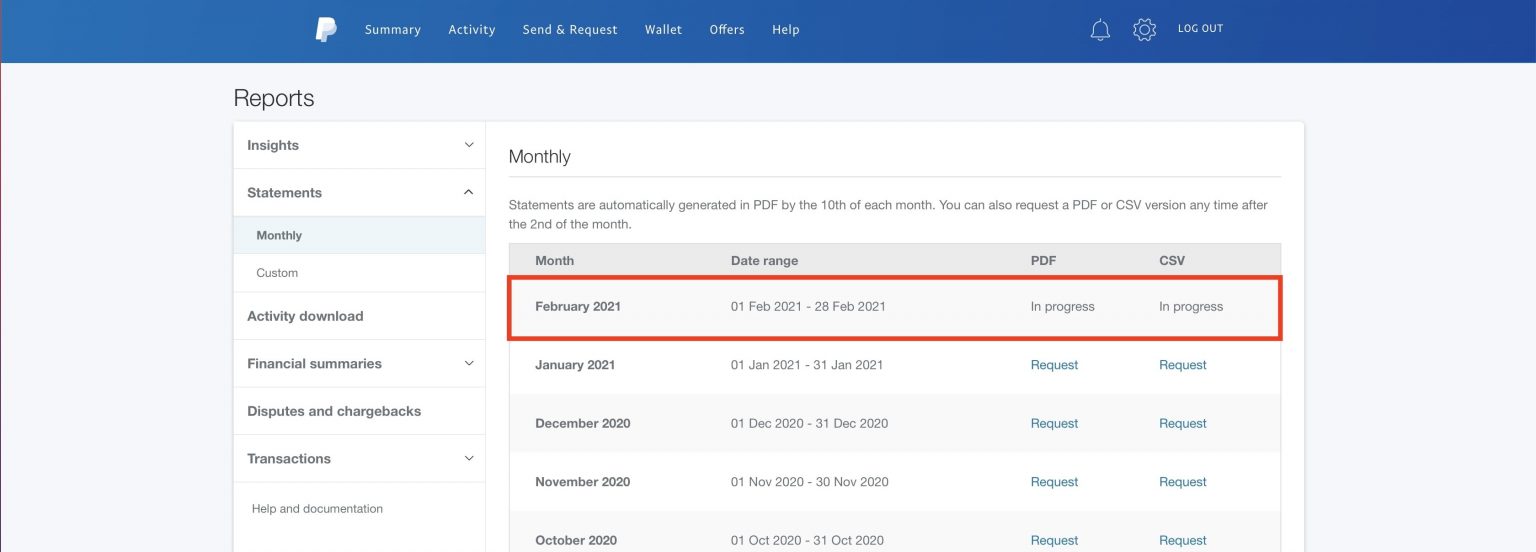Request the December 2020 CSV statement
This screenshot has width=1536, height=552.
coord(1182,423)
